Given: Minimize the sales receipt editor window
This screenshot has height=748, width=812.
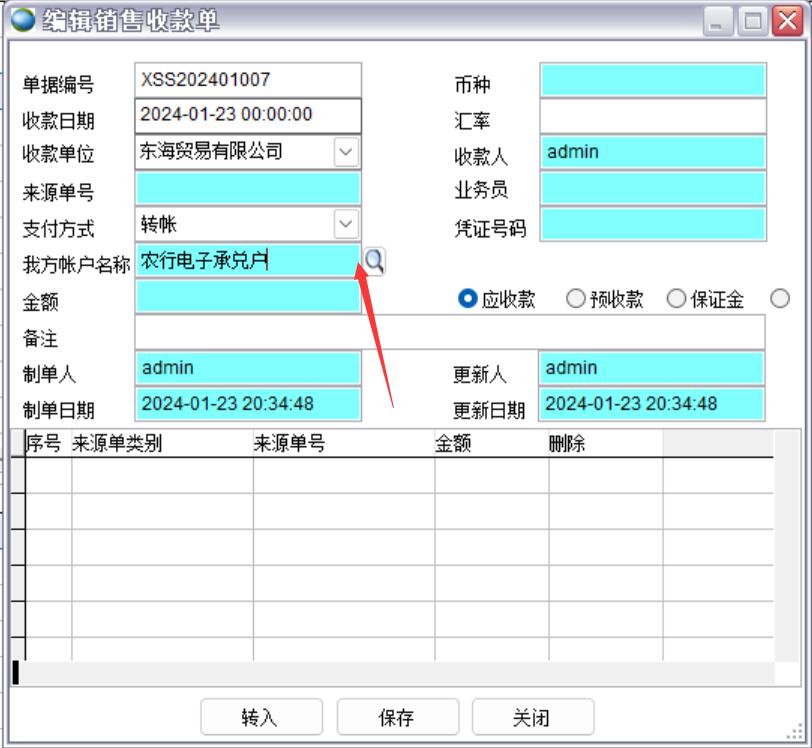Looking at the screenshot, I should 718,21.
